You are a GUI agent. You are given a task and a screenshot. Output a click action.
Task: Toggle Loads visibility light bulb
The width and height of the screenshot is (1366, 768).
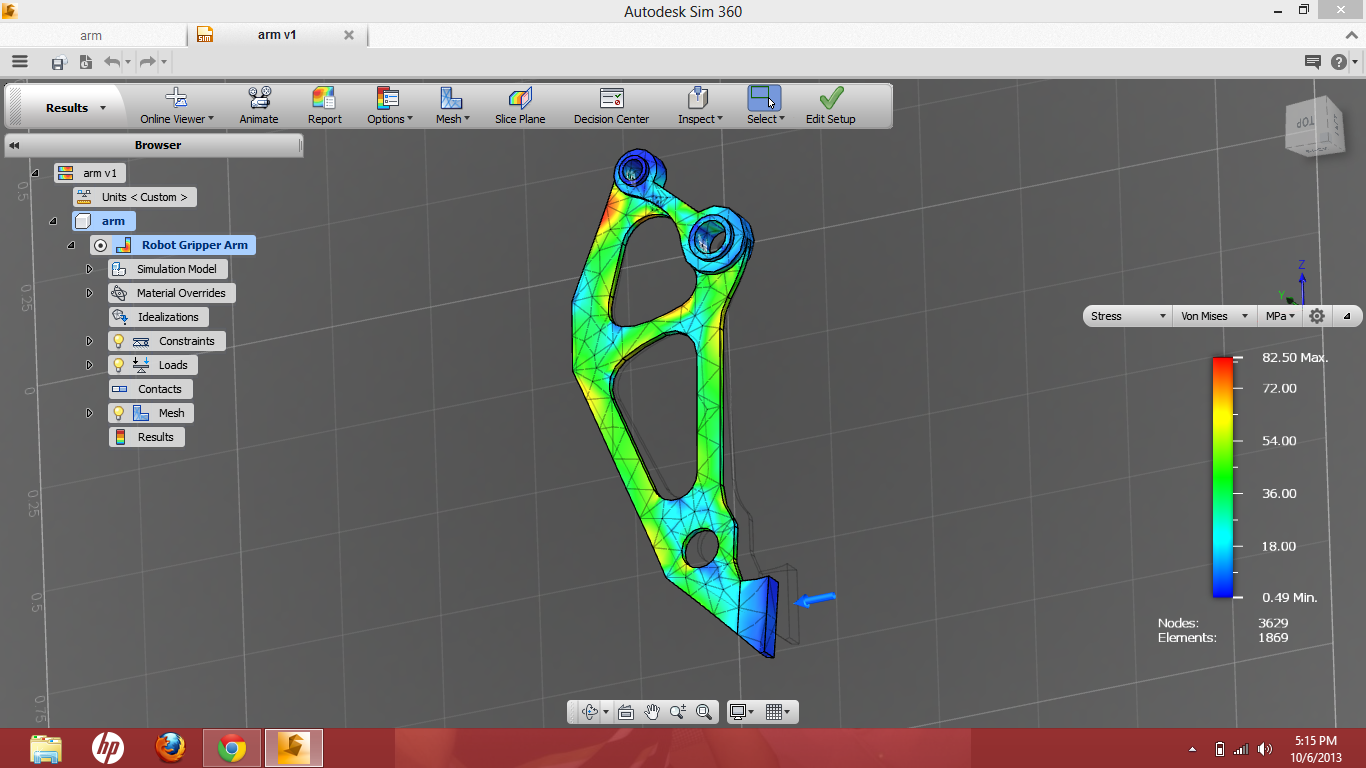coord(118,365)
